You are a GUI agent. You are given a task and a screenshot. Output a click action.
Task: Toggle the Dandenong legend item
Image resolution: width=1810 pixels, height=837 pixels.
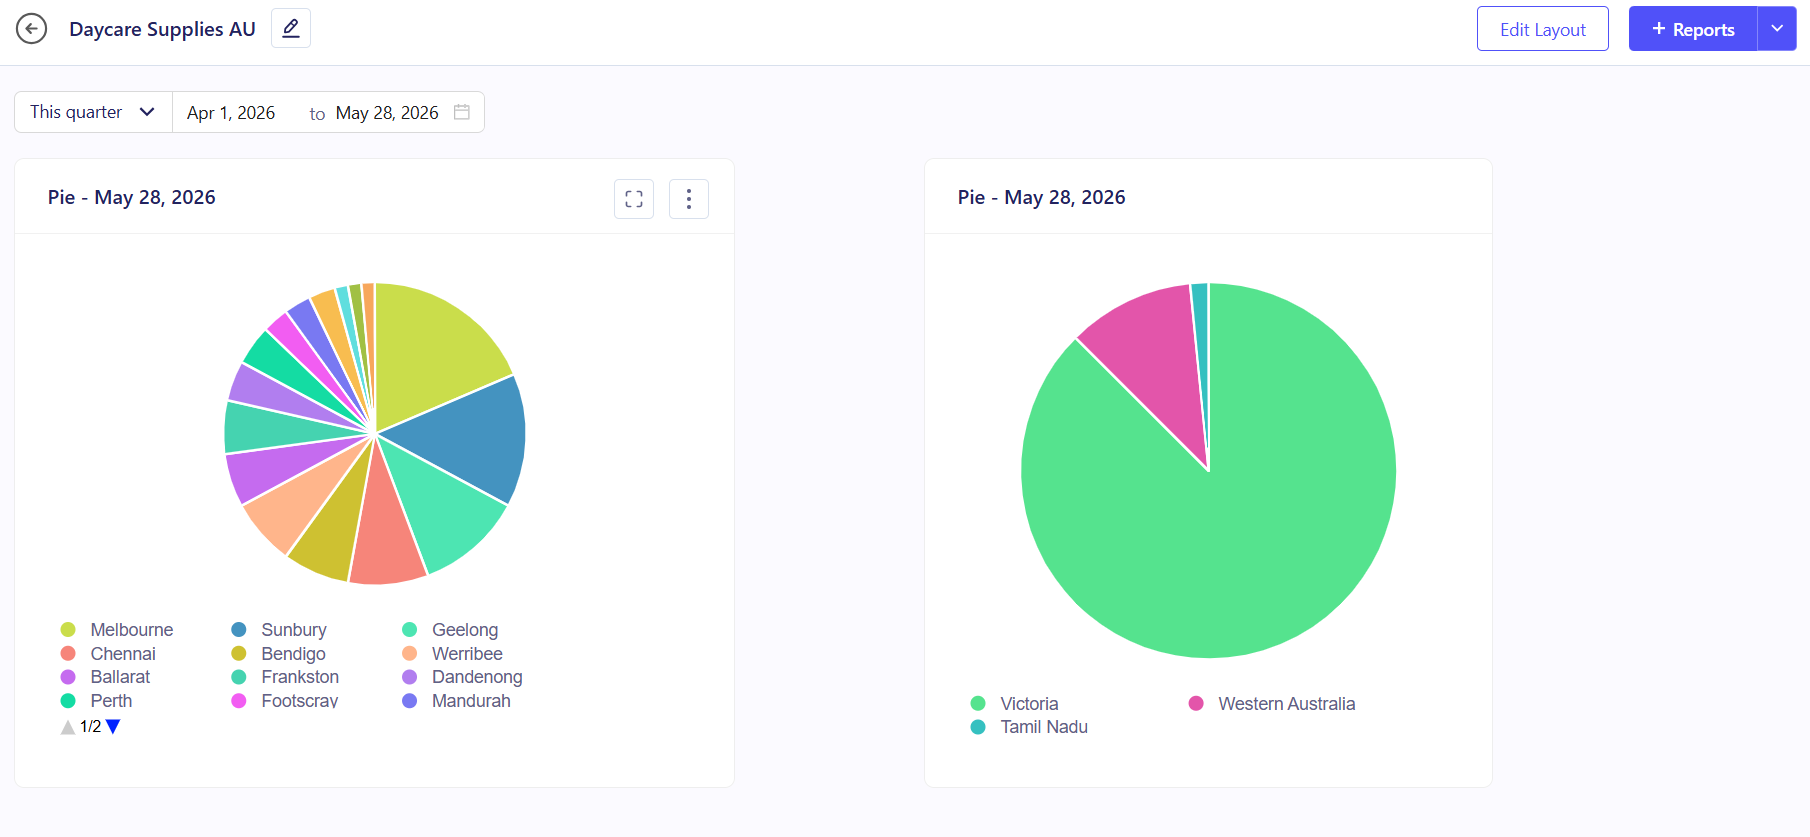(x=462, y=677)
